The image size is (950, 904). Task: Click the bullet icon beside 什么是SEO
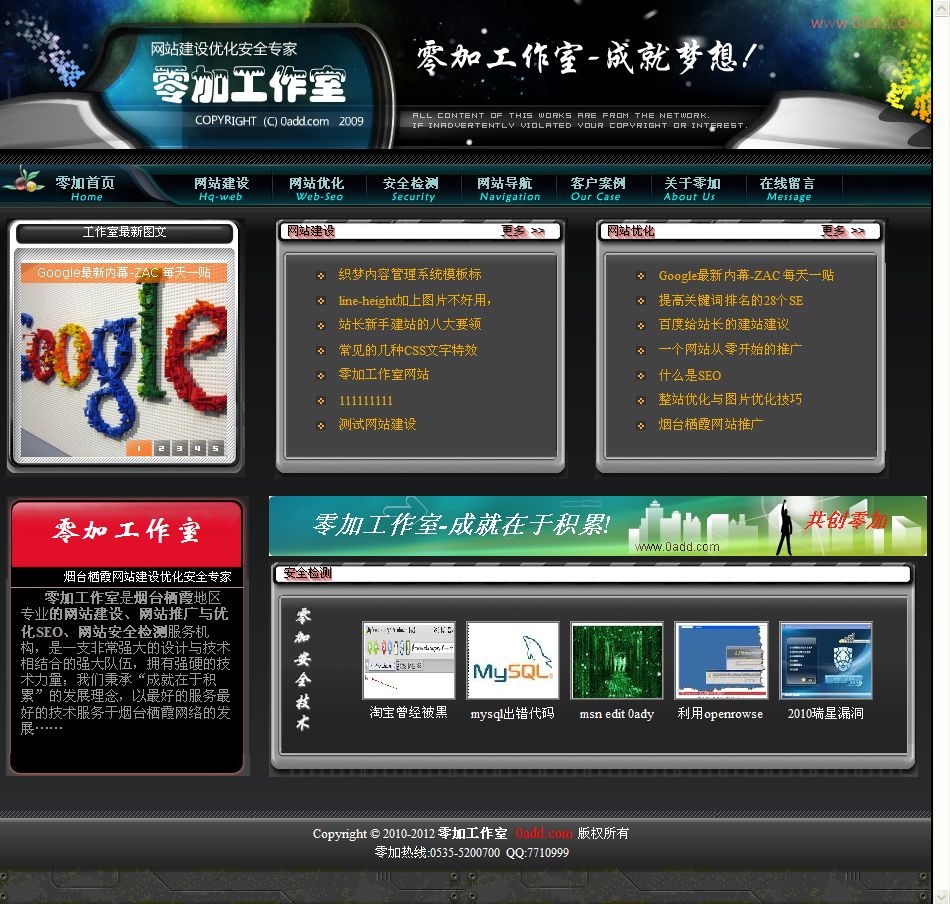[x=641, y=376]
